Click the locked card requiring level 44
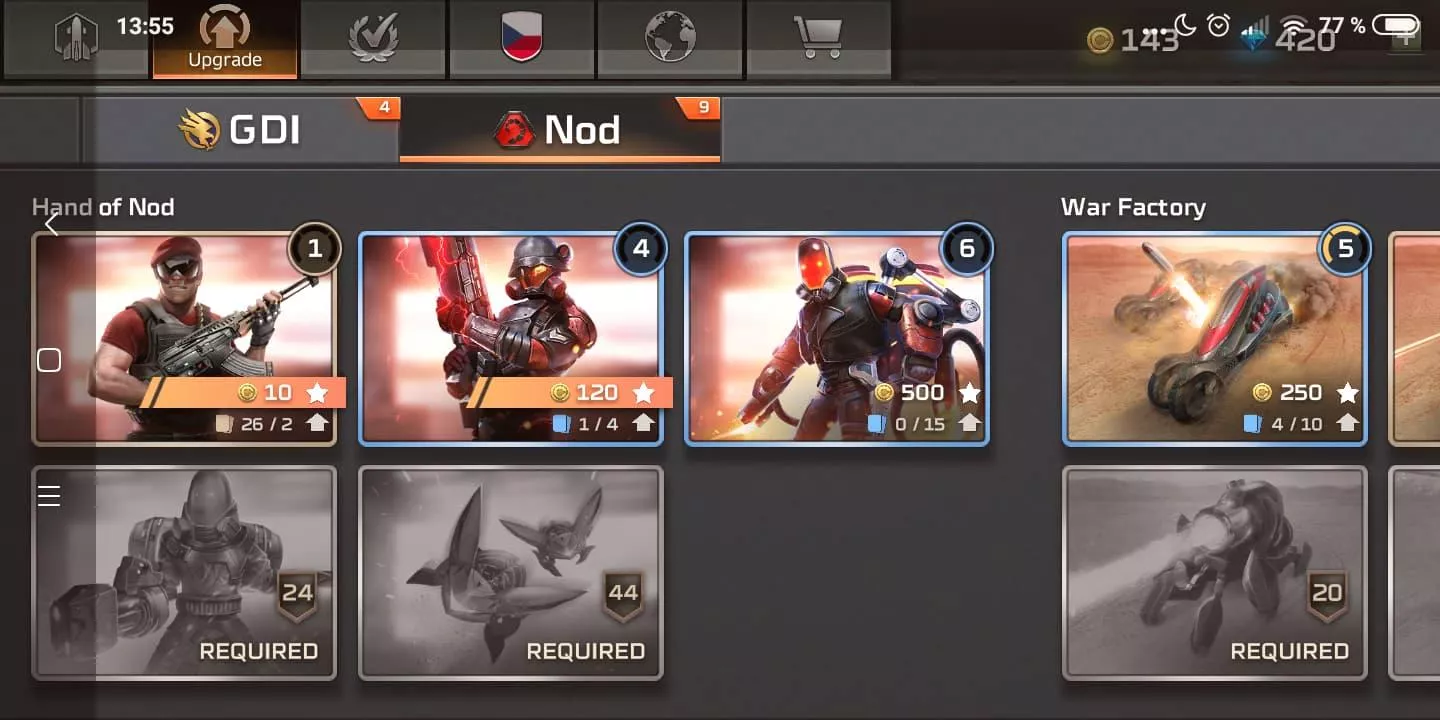 [x=511, y=573]
